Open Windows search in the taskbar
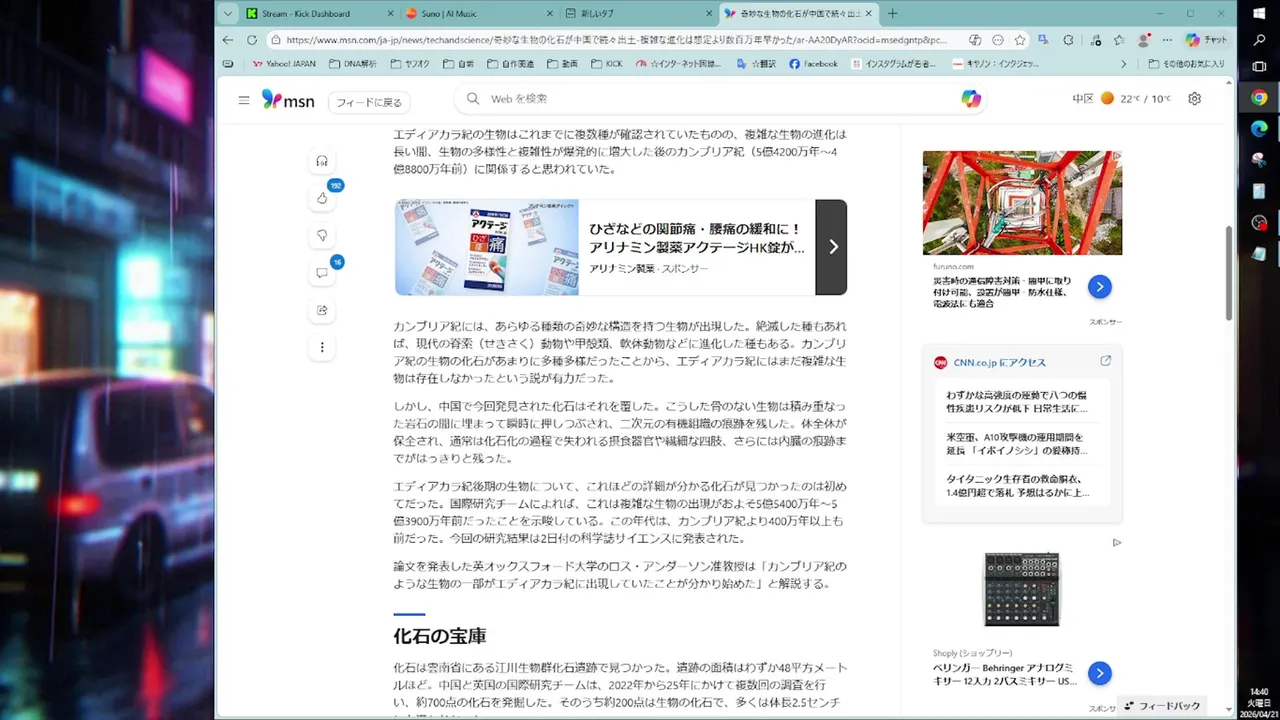This screenshot has width=1280, height=720. click(1259, 41)
